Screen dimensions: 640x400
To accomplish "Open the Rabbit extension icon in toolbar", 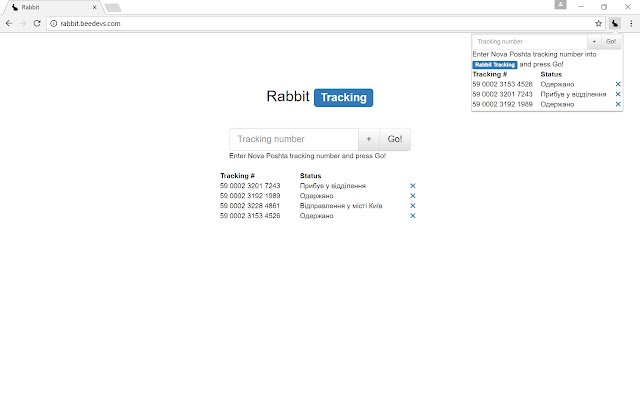I will click(615, 23).
